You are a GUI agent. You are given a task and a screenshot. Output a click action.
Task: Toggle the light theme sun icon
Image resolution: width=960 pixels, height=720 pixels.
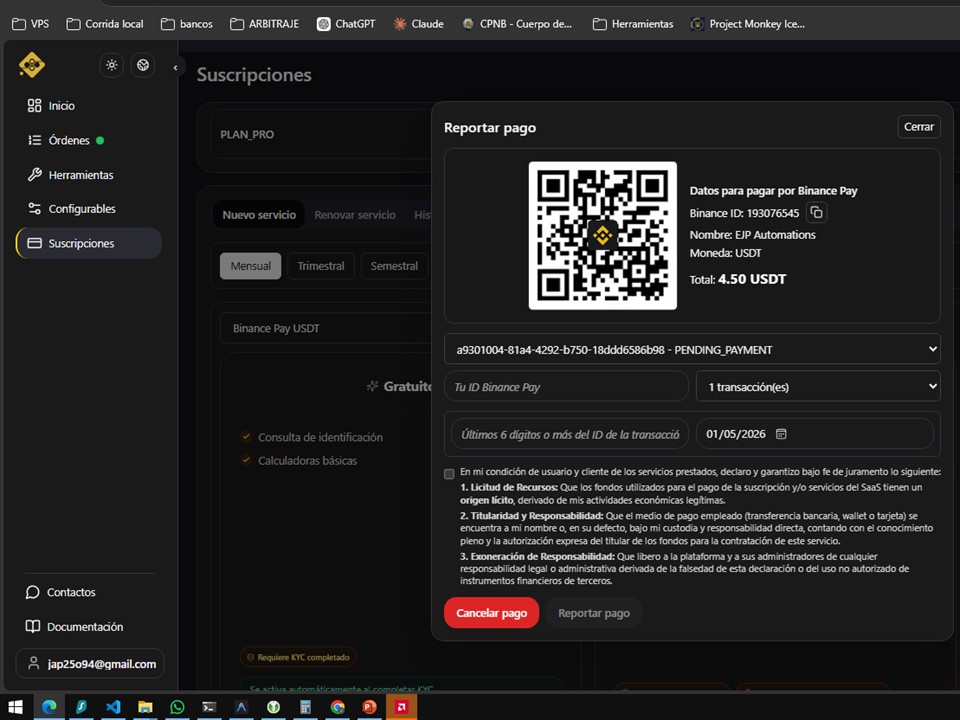pyautogui.click(x=111, y=65)
